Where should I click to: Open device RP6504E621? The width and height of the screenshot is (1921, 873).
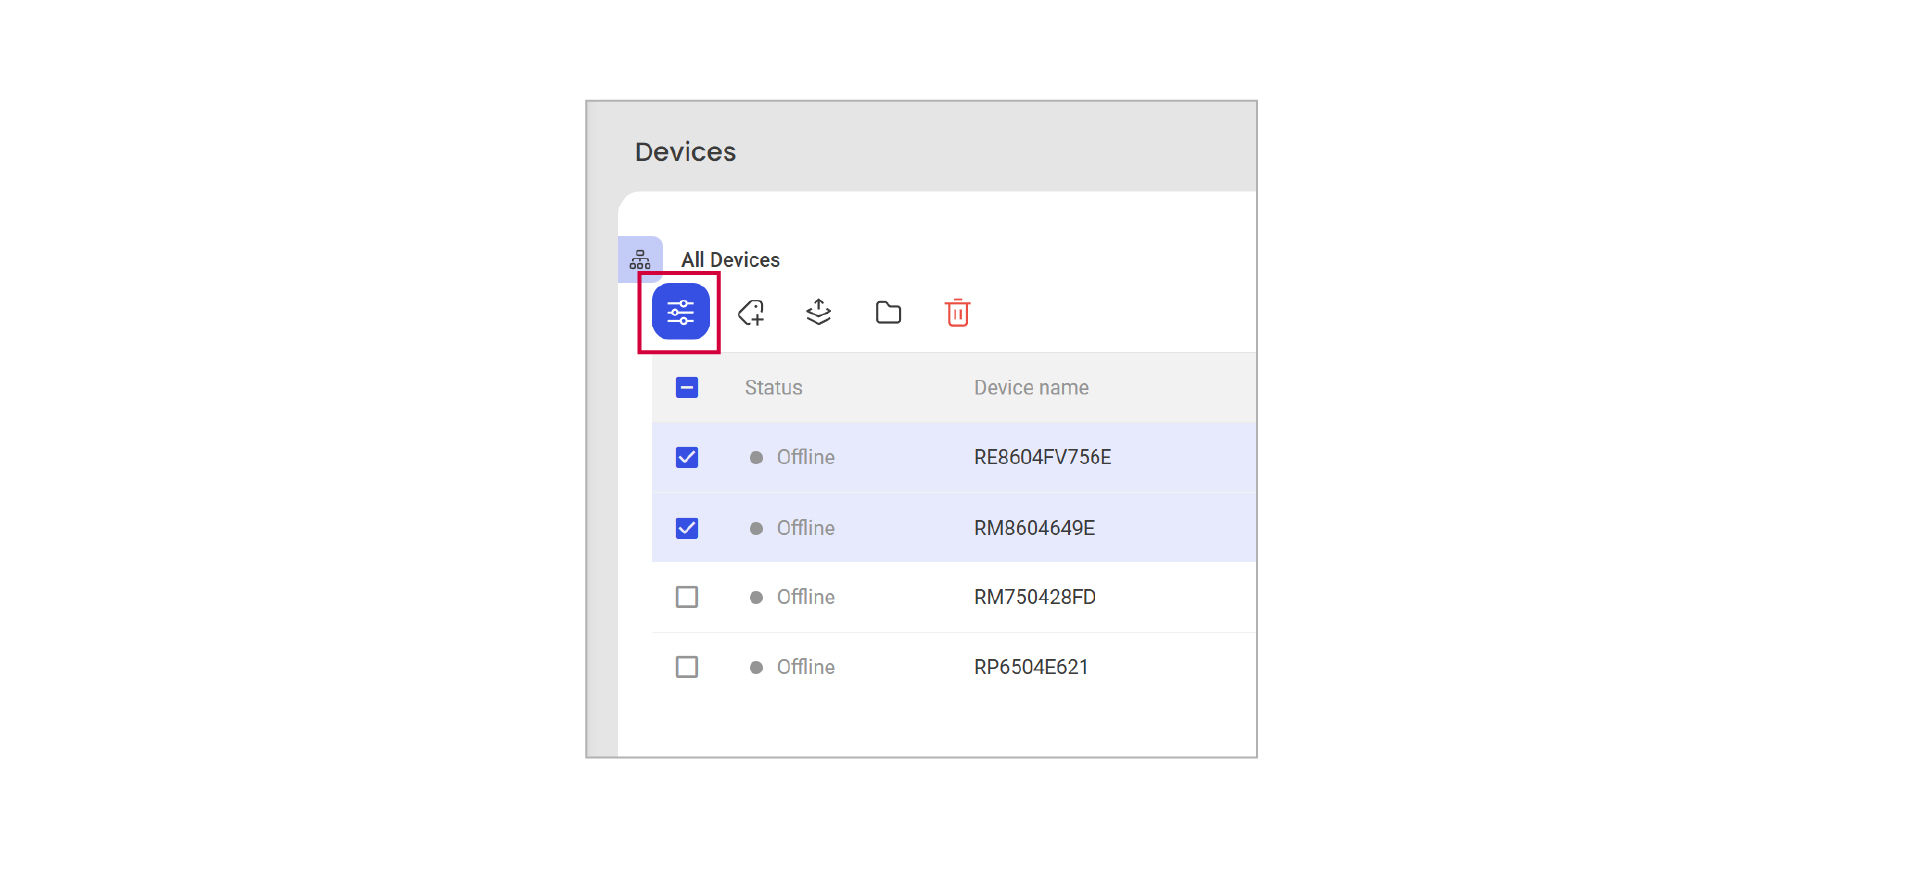coord(1031,667)
